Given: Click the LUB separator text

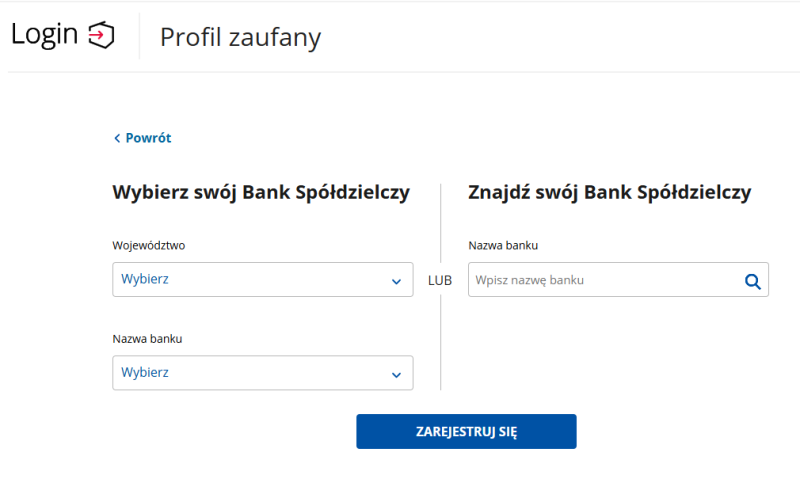Looking at the screenshot, I should coord(440,281).
